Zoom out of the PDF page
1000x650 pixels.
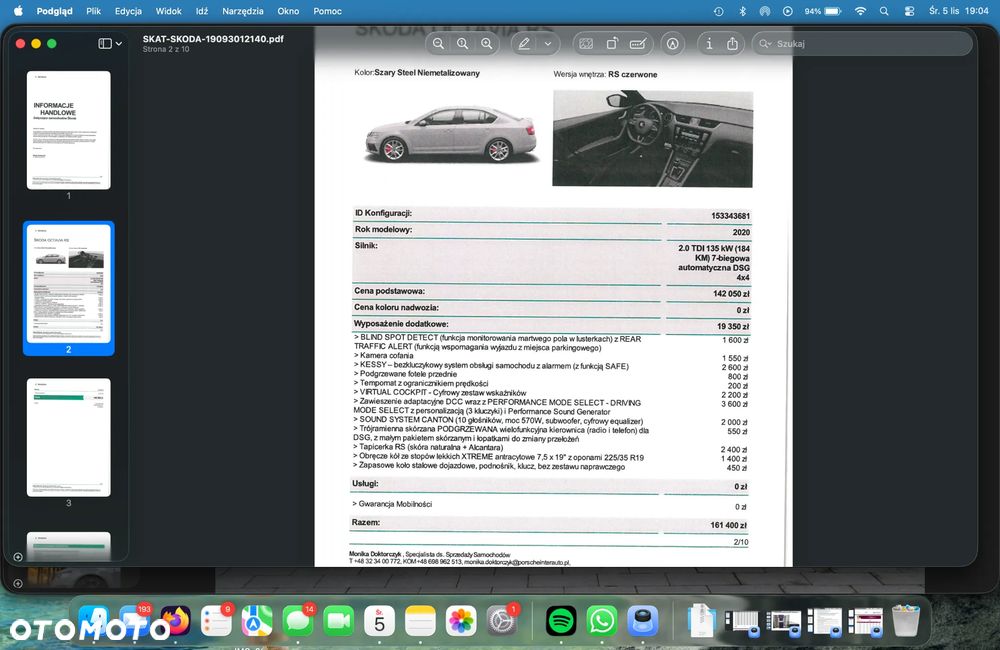[x=438, y=43]
